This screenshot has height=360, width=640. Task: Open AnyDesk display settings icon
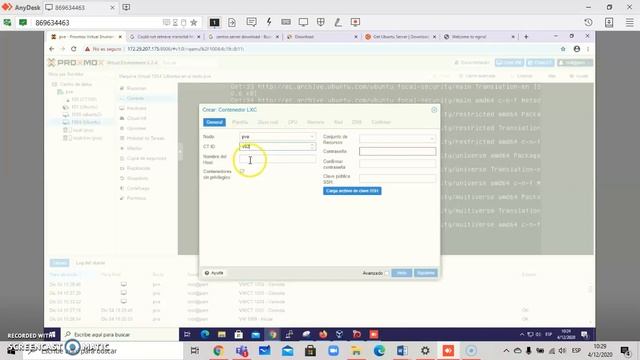(303, 22)
